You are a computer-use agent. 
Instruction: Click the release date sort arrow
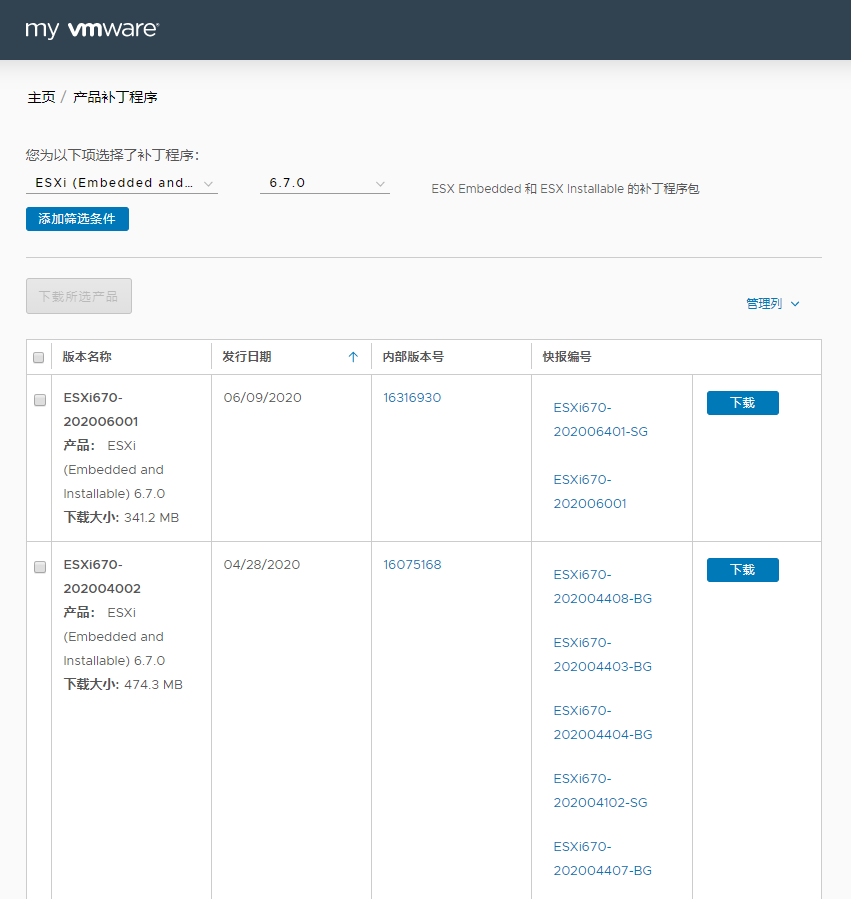[353, 357]
